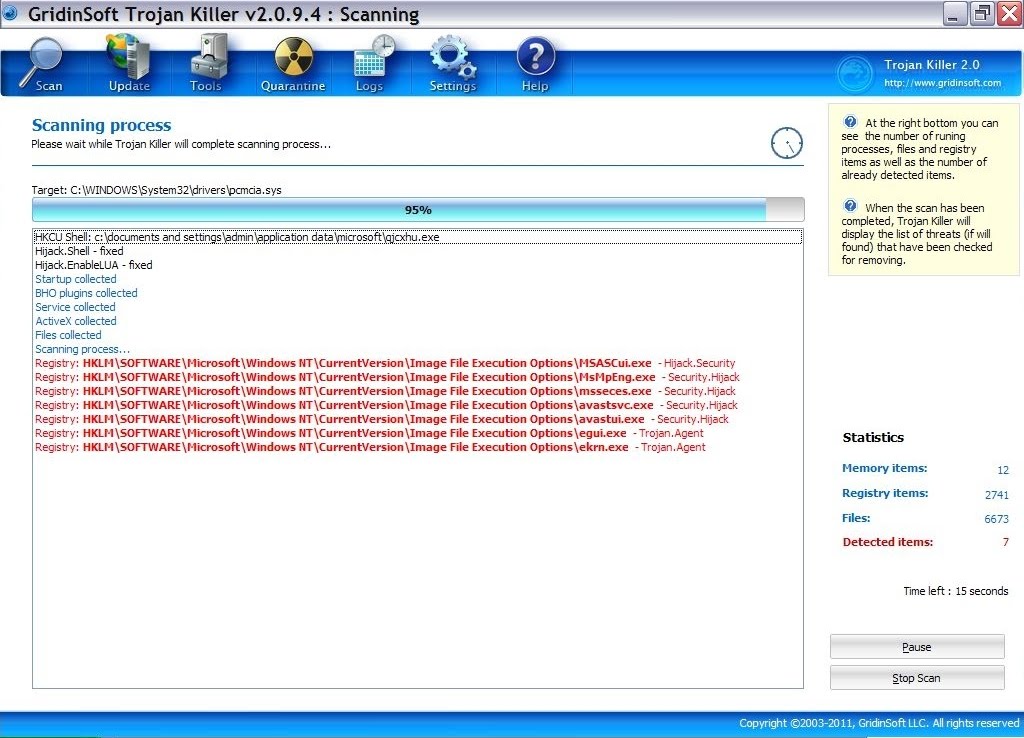
Task: Select the ekrn.exe Trojan.Agent detection
Action: [x=380, y=446]
